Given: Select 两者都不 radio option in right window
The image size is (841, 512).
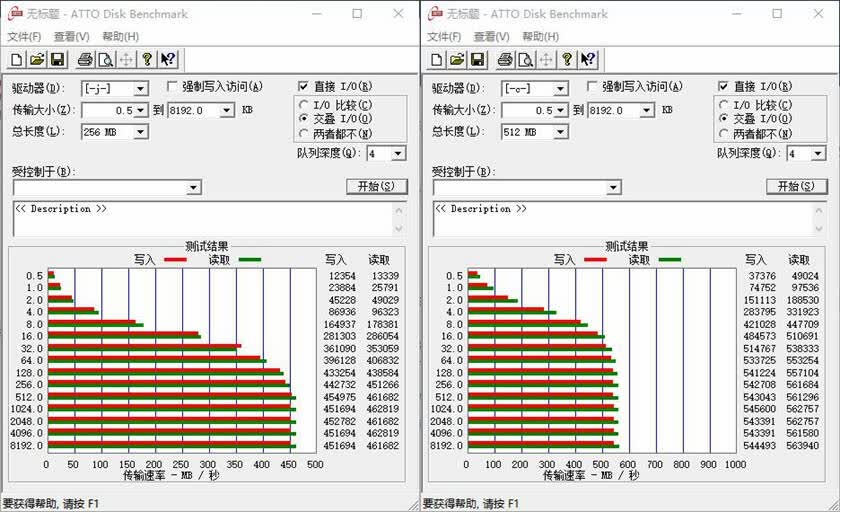Looking at the screenshot, I should point(724,133).
